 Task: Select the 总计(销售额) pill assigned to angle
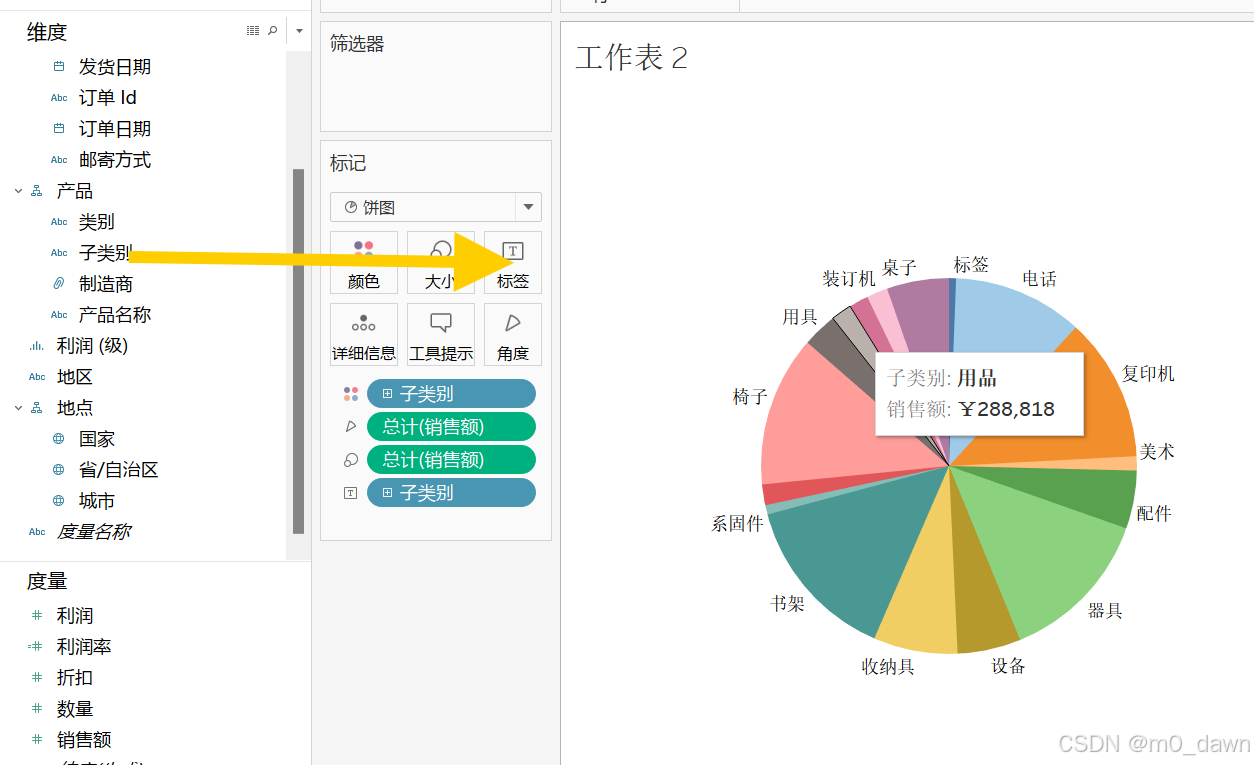[x=451, y=427]
